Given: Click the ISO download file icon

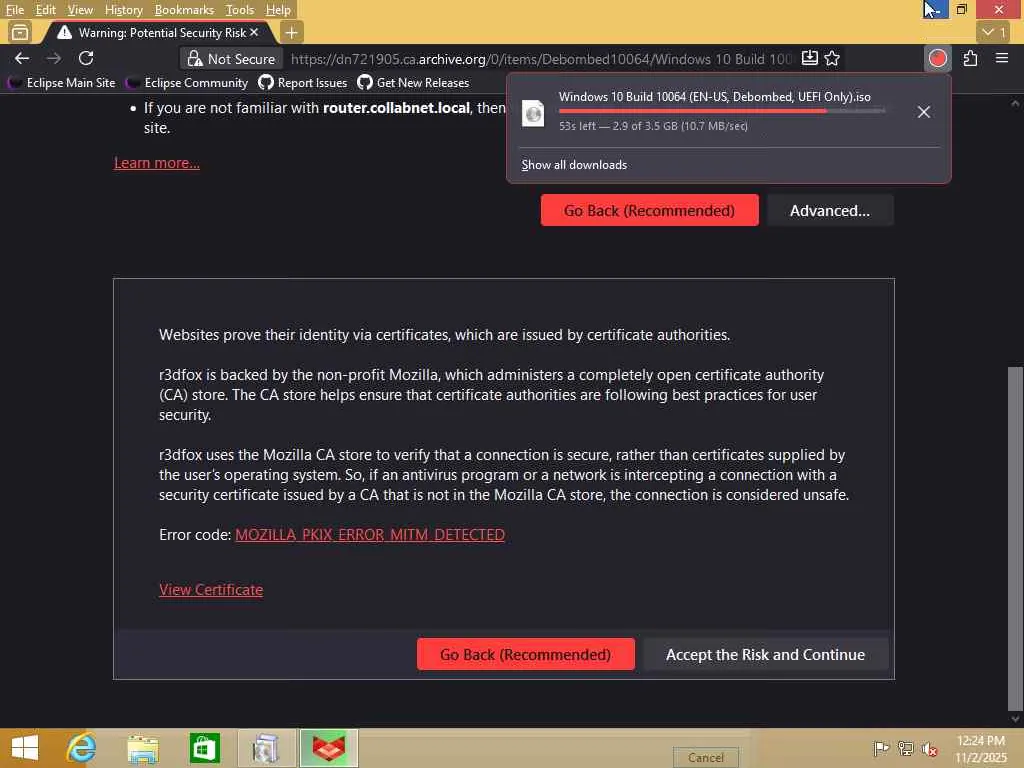Looking at the screenshot, I should pyautogui.click(x=533, y=113).
